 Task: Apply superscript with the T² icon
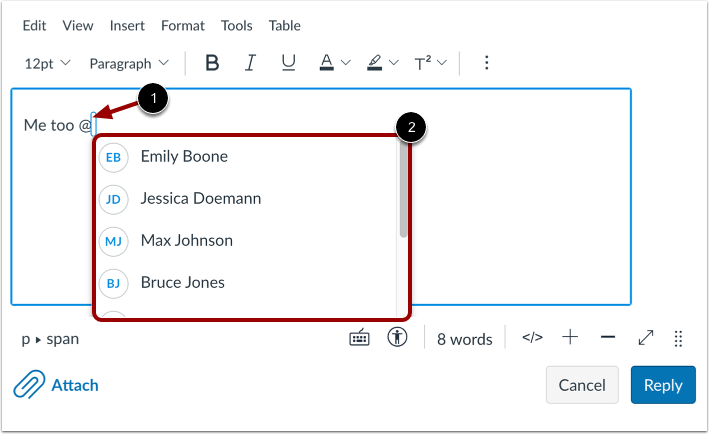coord(422,63)
